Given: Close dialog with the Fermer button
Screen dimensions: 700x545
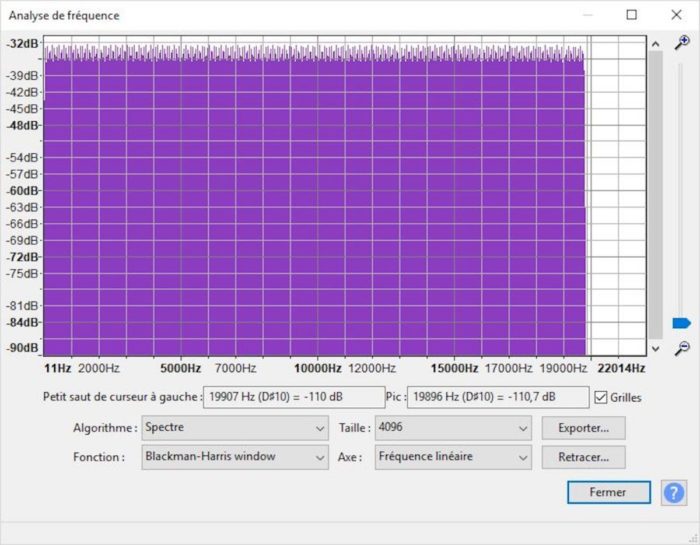Looking at the screenshot, I should (x=608, y=492).
